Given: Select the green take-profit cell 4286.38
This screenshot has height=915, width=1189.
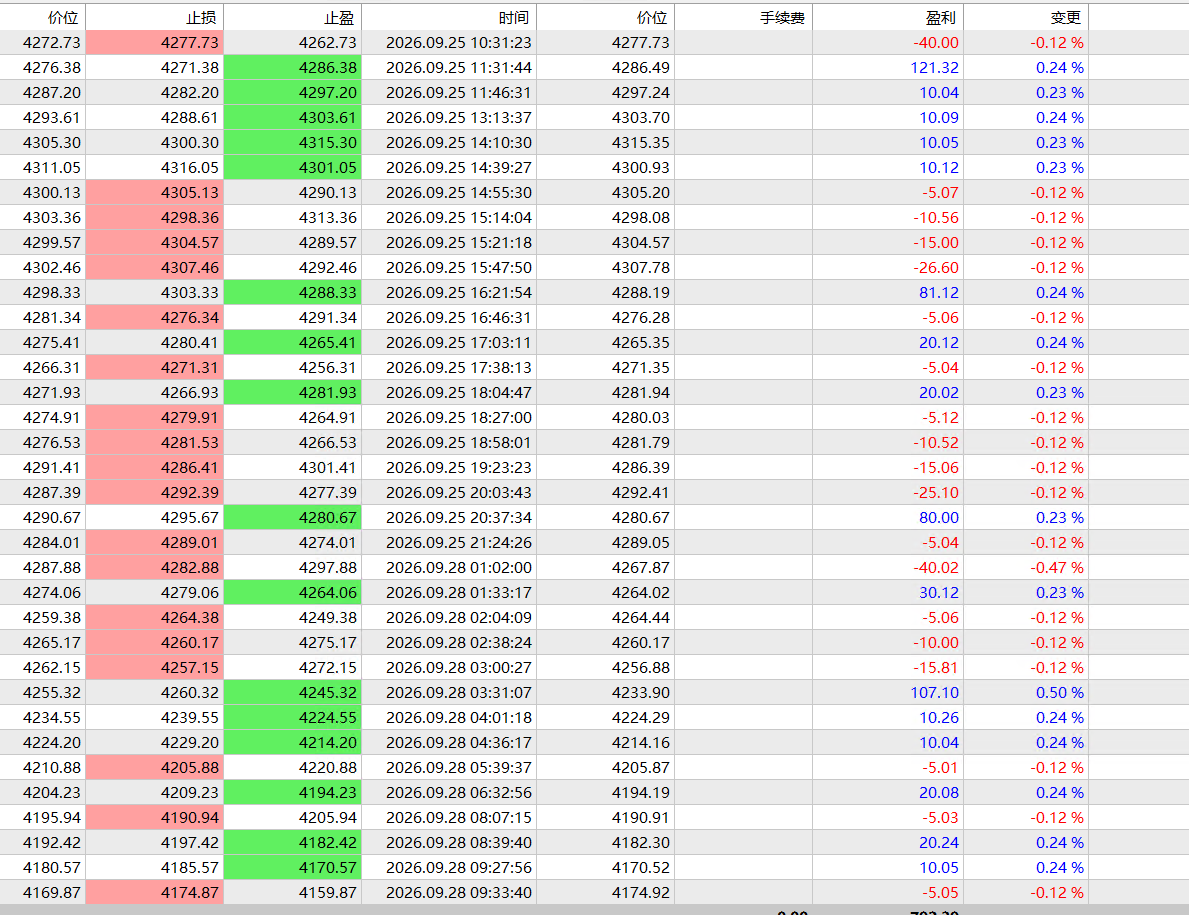Looking at the screenshot, I should [x=293, y=67].
